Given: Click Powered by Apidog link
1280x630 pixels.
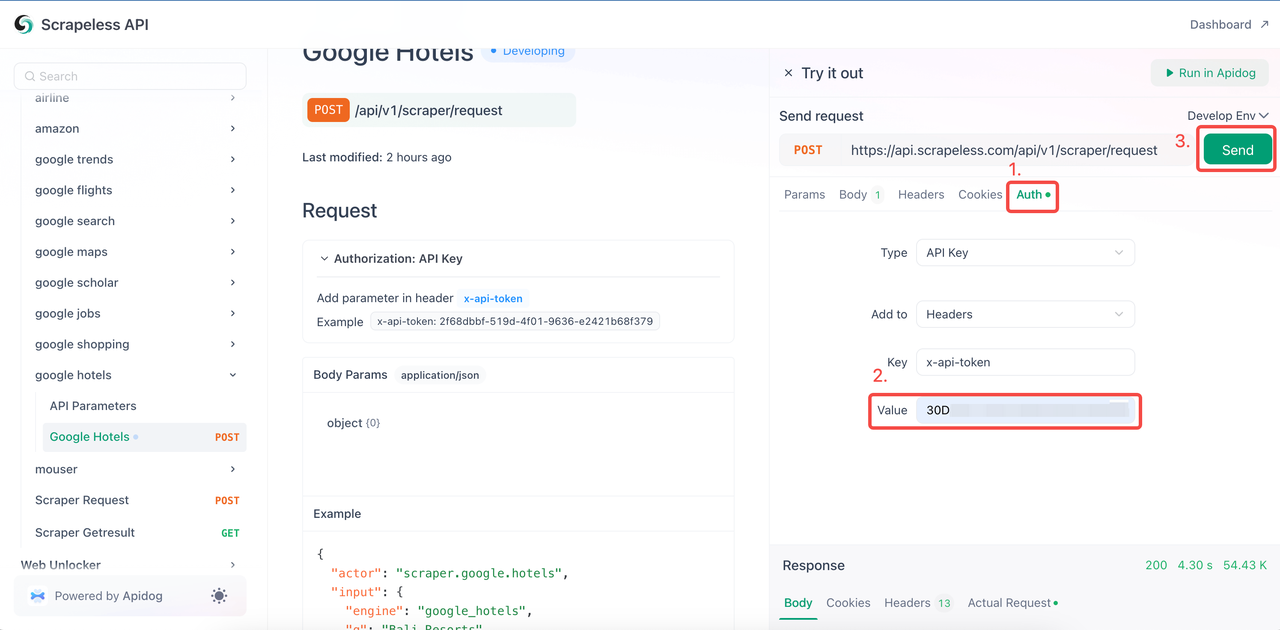Looking at the screenshot, I should [x=108, y=596].
